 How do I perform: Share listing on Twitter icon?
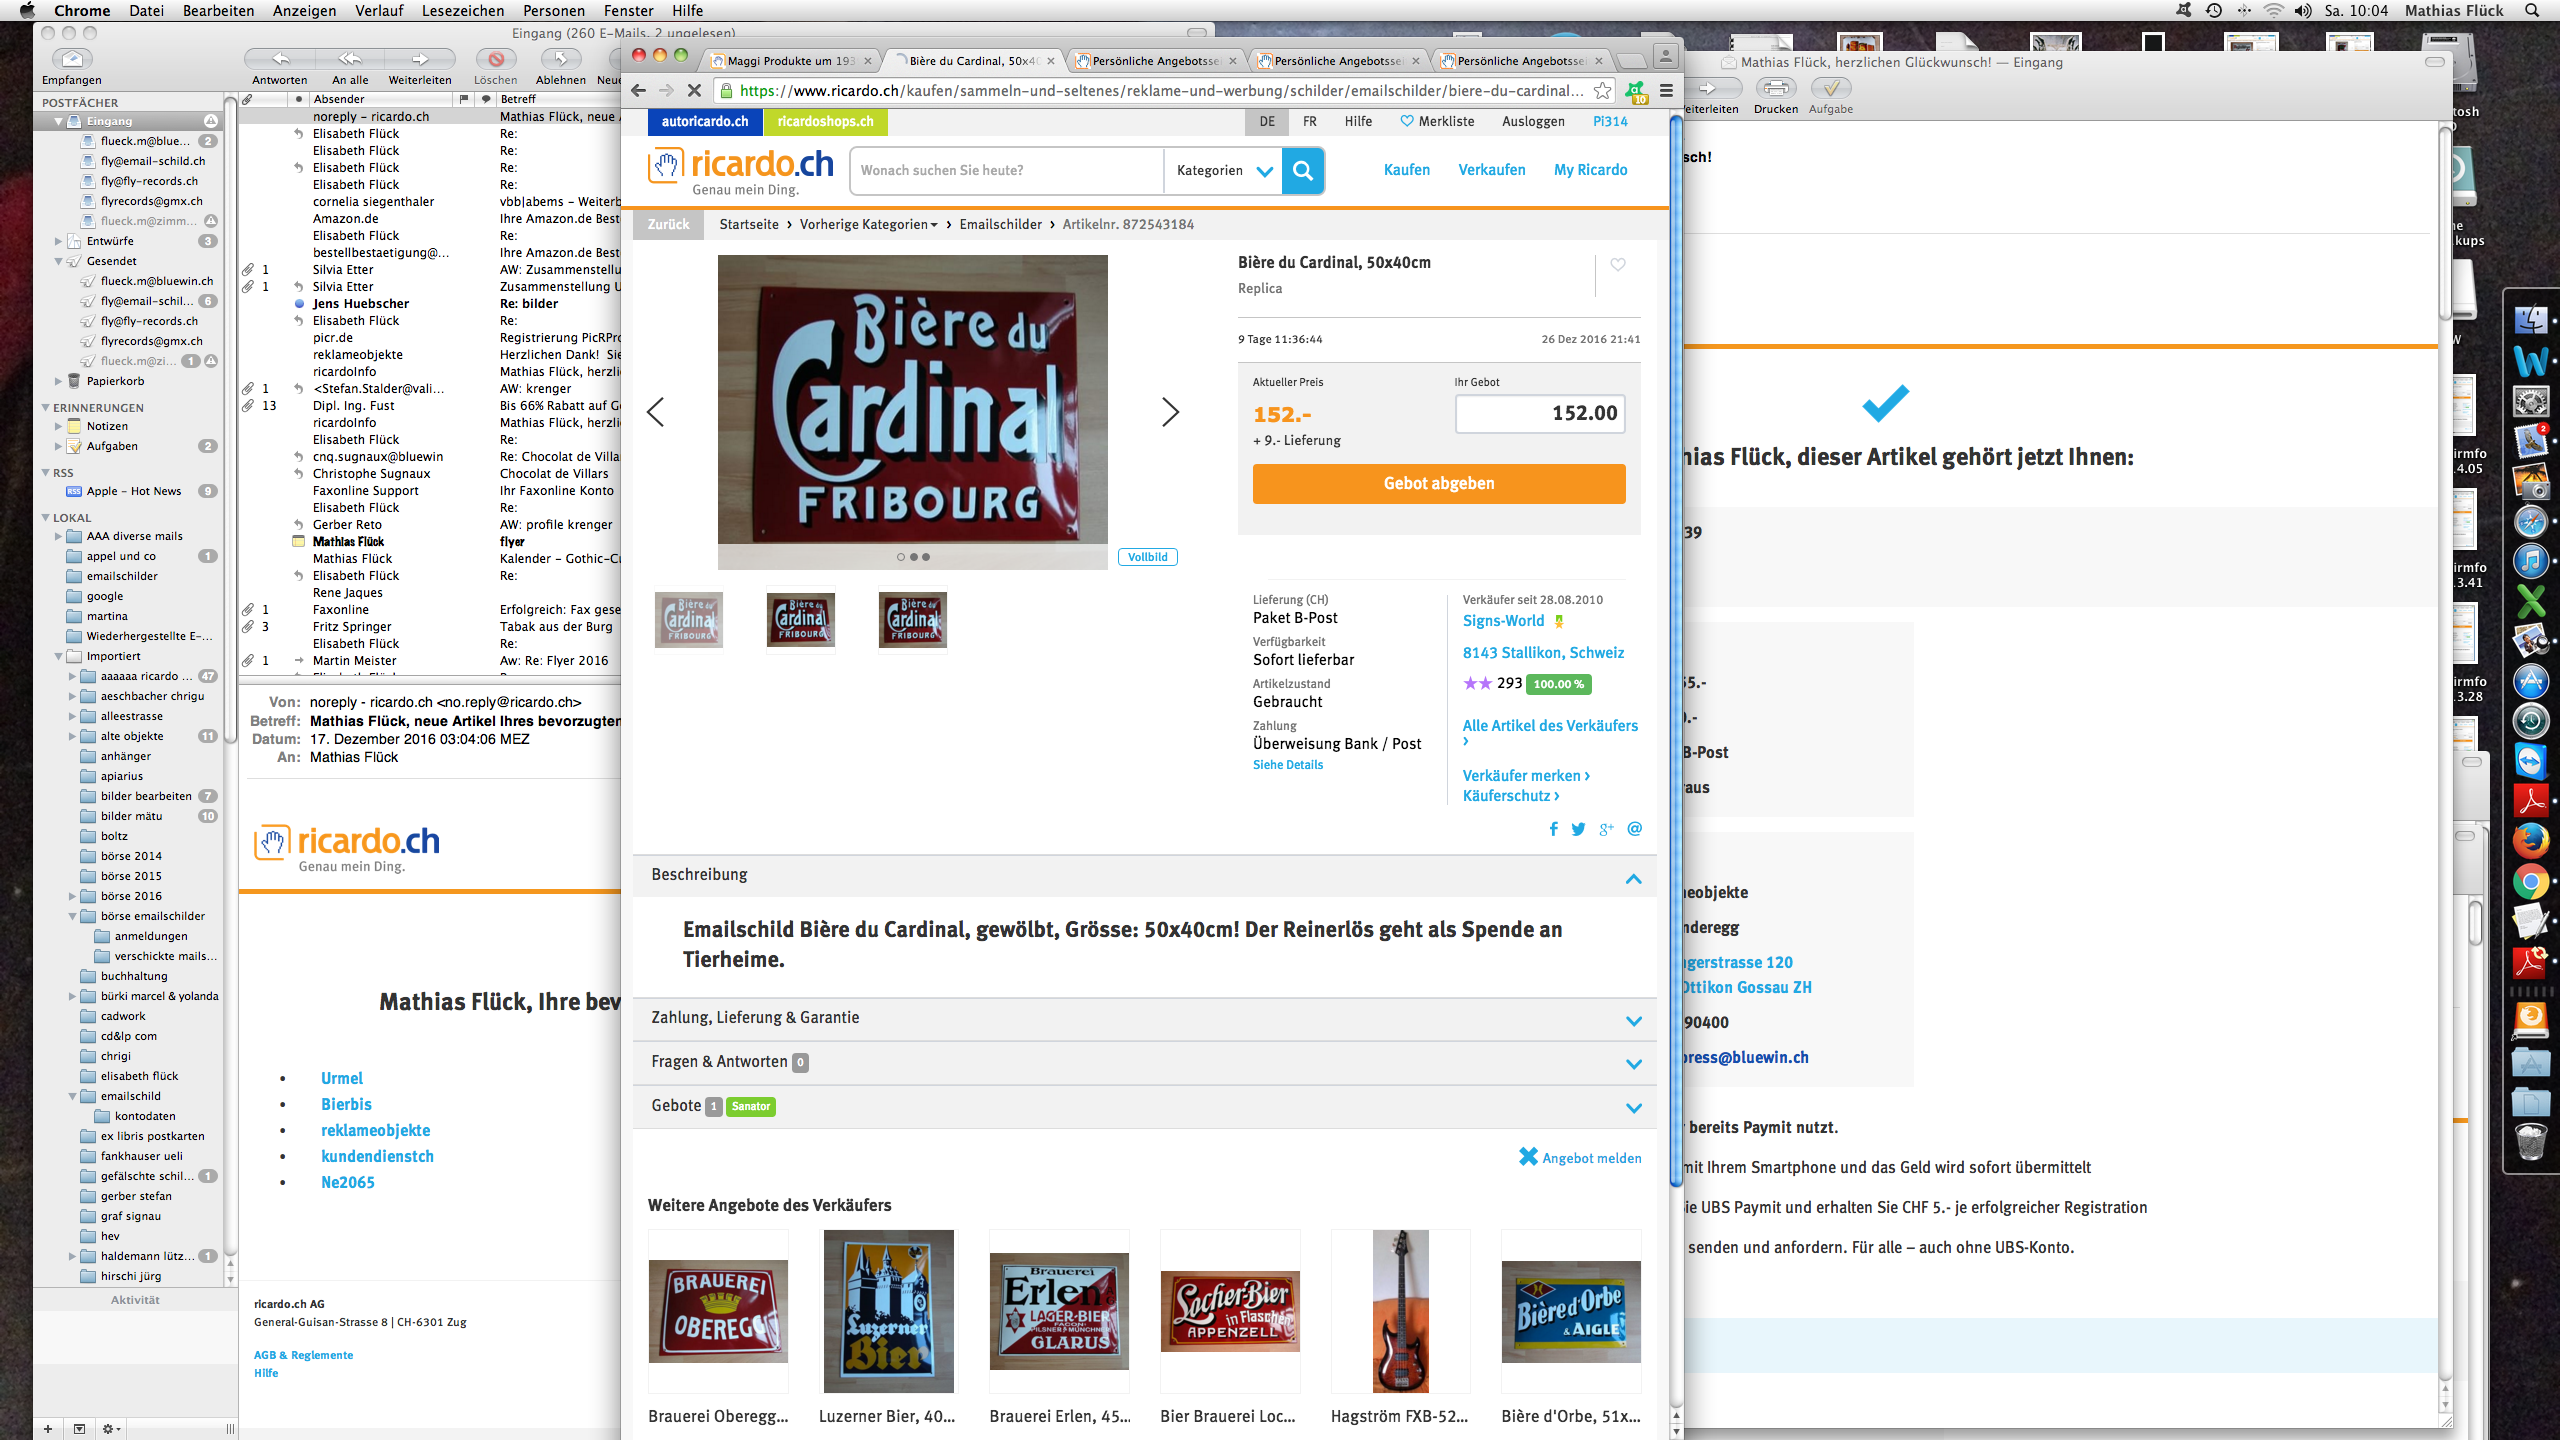point(1578,829)
